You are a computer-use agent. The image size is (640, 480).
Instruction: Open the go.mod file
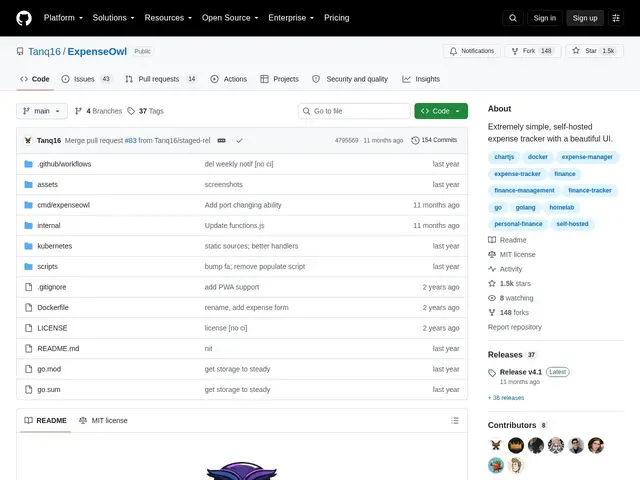[x=49, y=369]
